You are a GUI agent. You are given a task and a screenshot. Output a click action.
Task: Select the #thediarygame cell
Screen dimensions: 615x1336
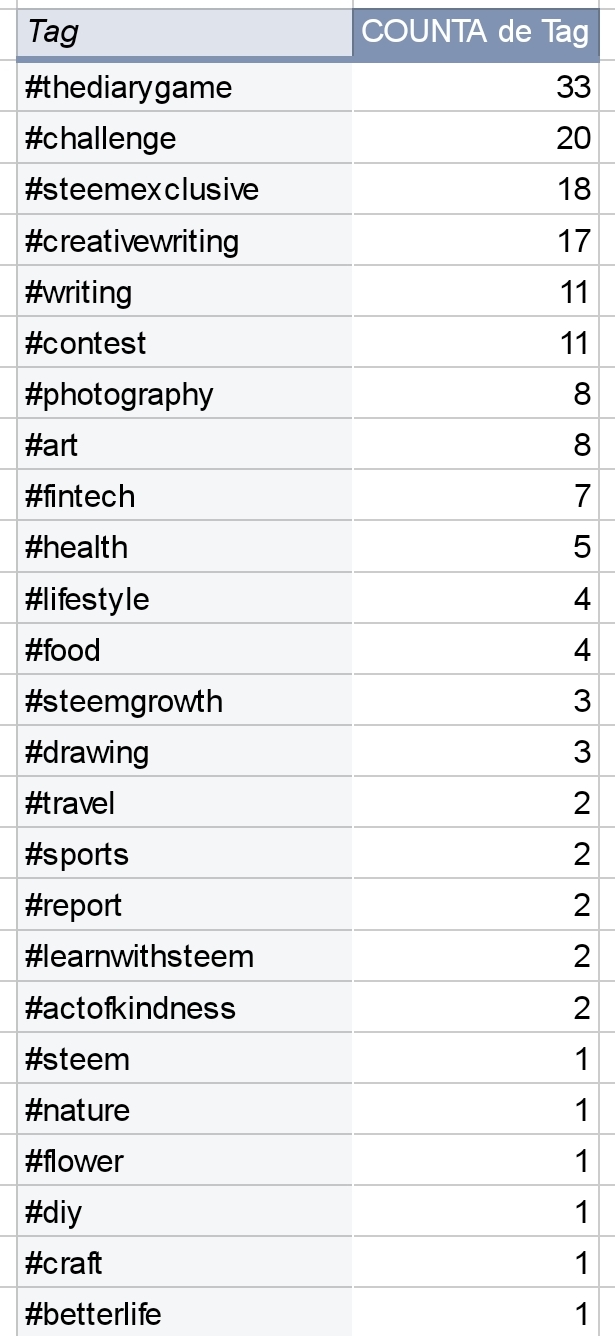click(x=185, y=88)
